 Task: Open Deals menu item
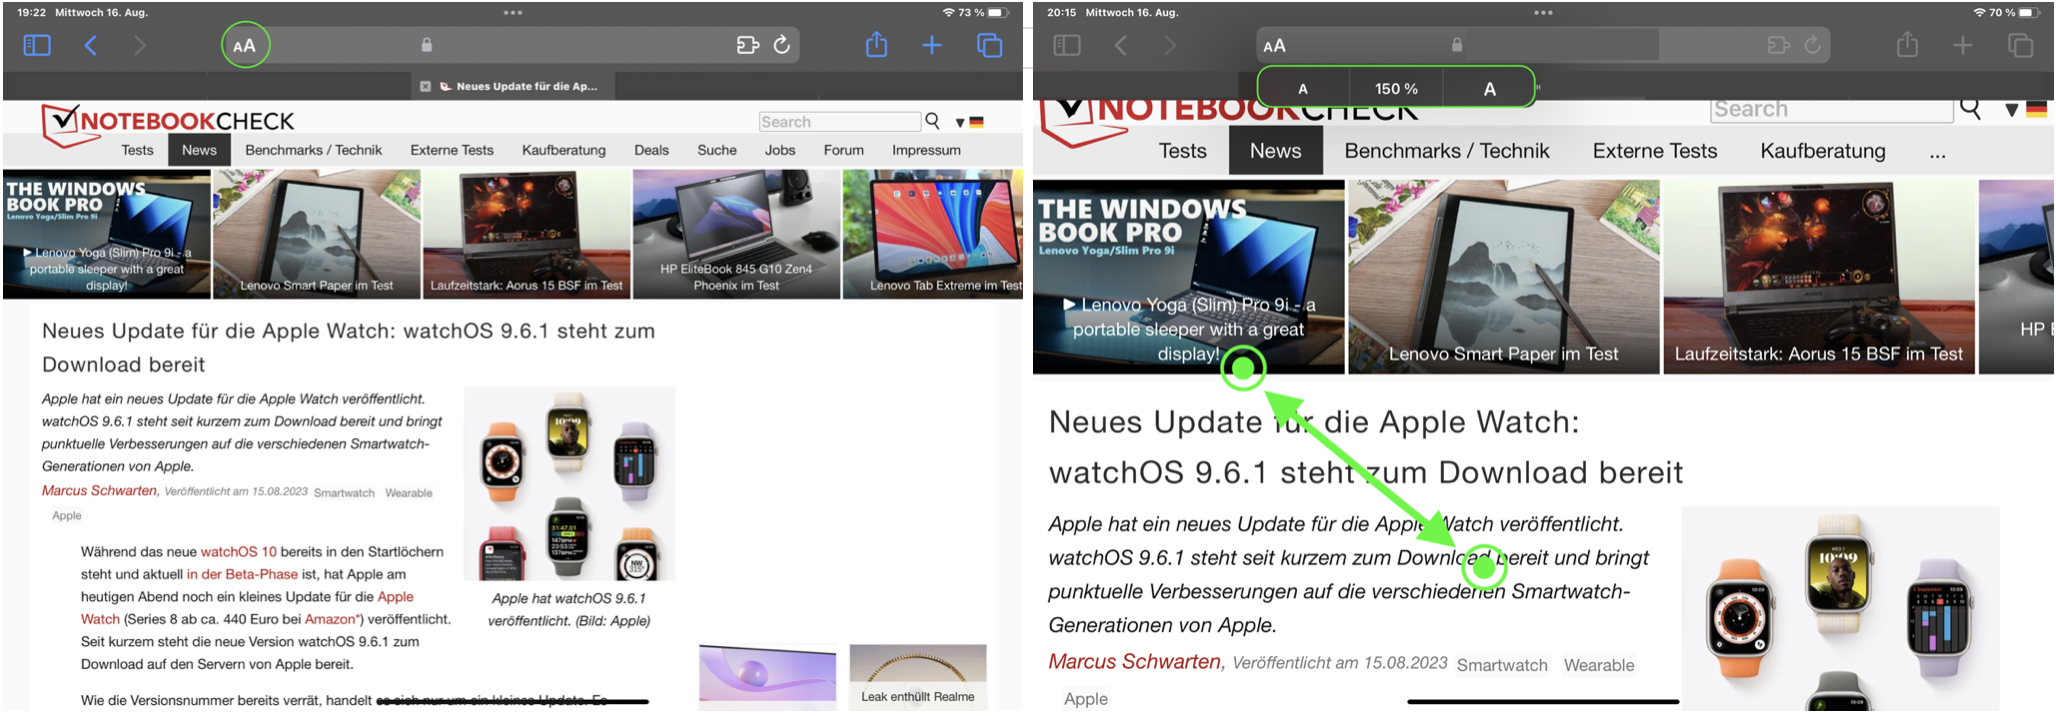click(651, 150)
